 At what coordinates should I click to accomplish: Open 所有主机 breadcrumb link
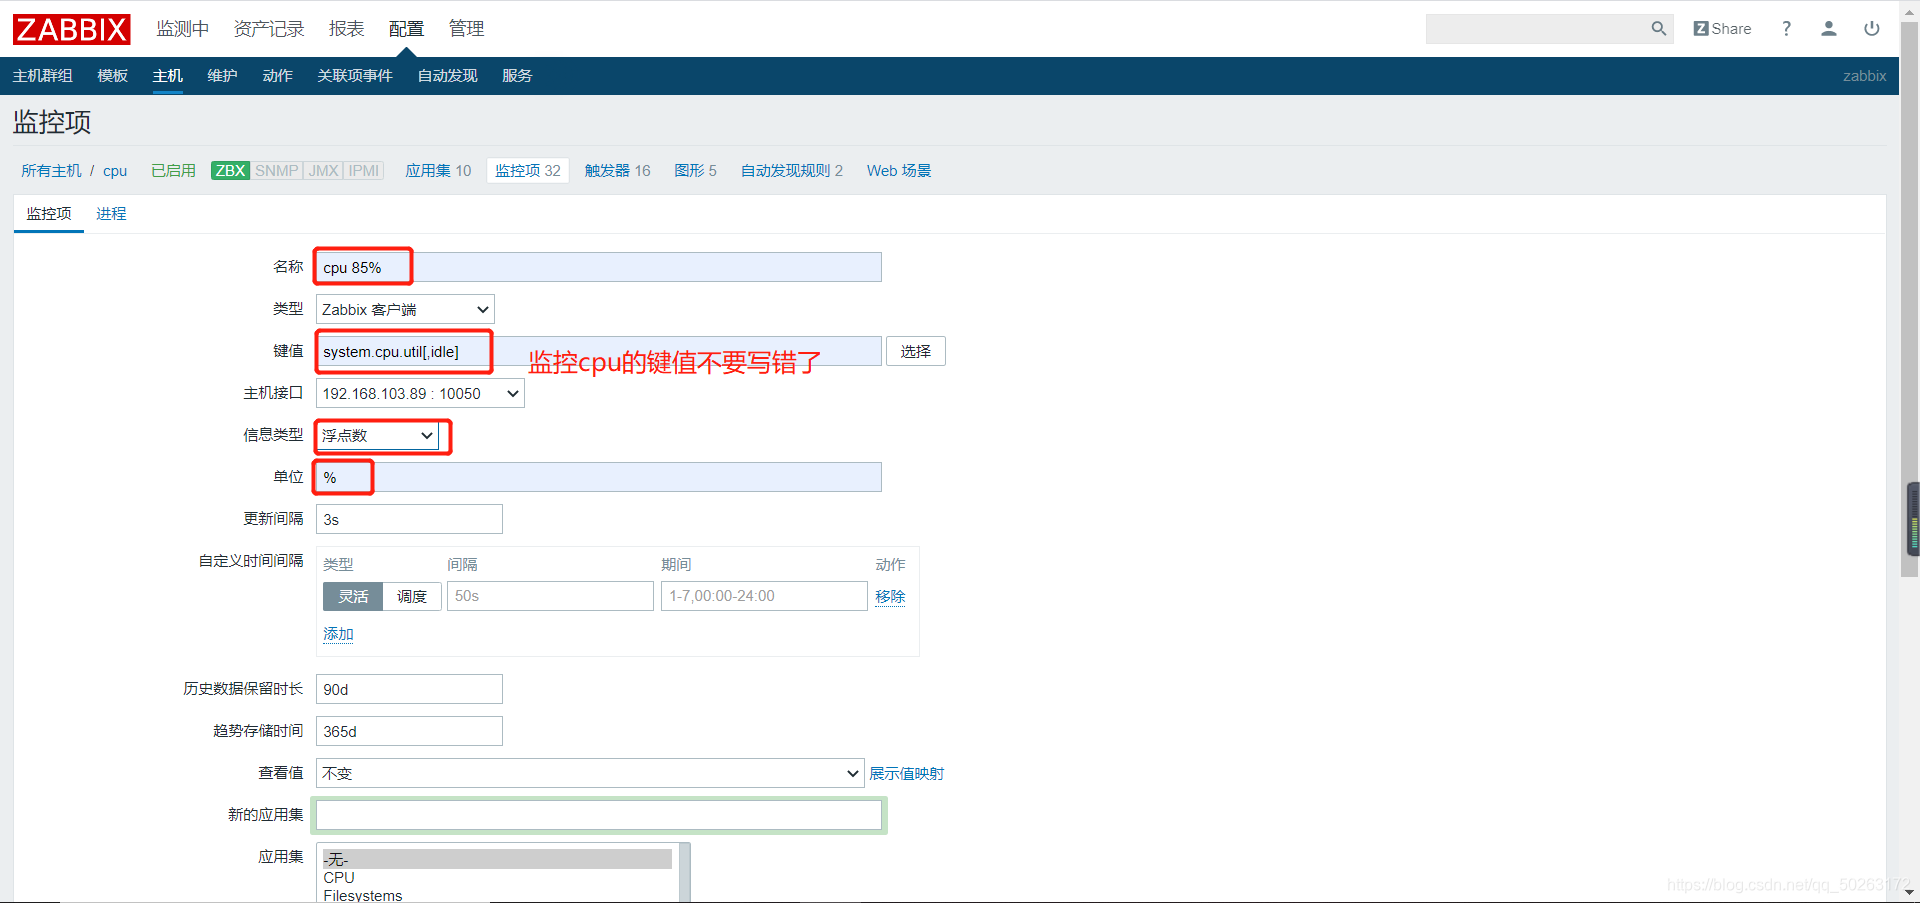[x=52, y=171]
